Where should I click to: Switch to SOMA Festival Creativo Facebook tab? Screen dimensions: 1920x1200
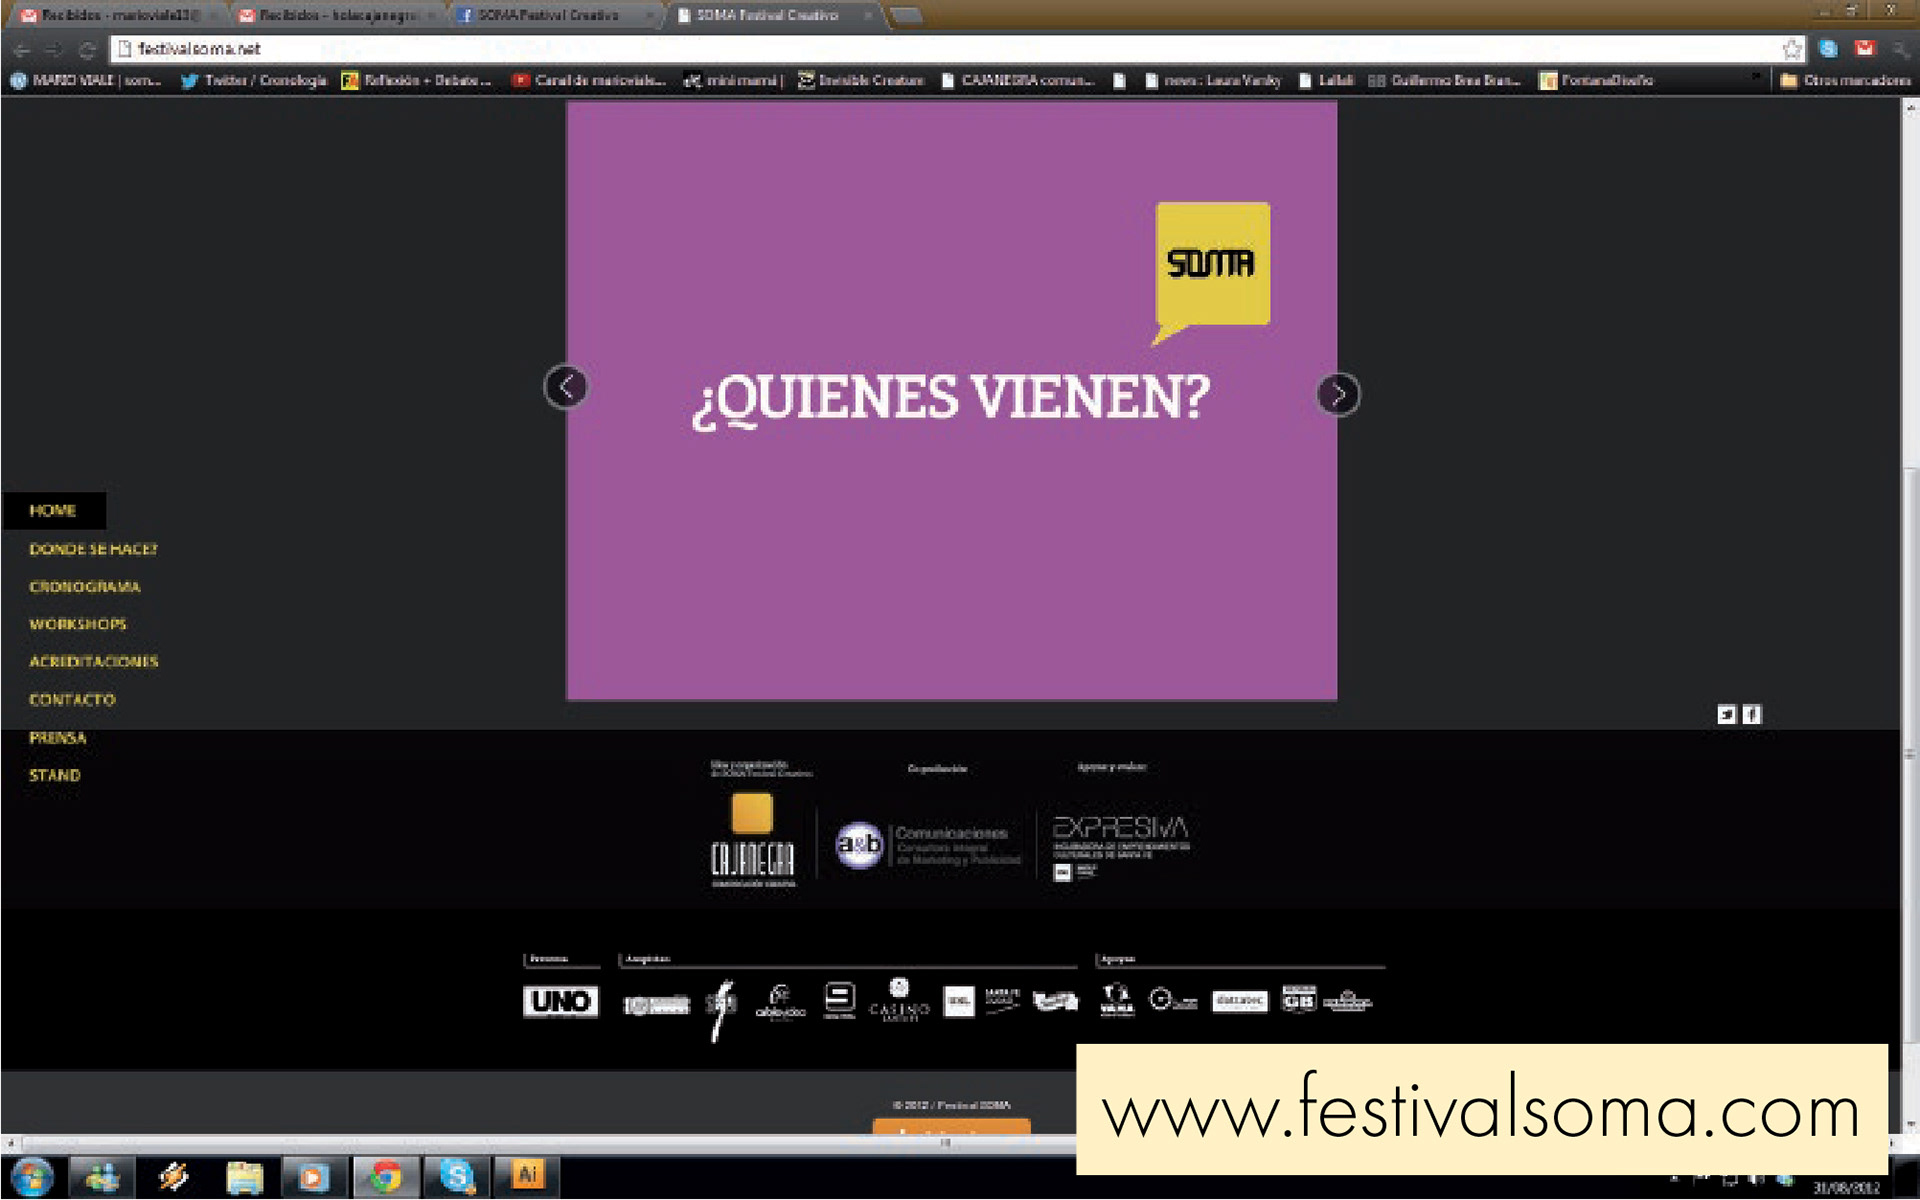coord(548,15)
